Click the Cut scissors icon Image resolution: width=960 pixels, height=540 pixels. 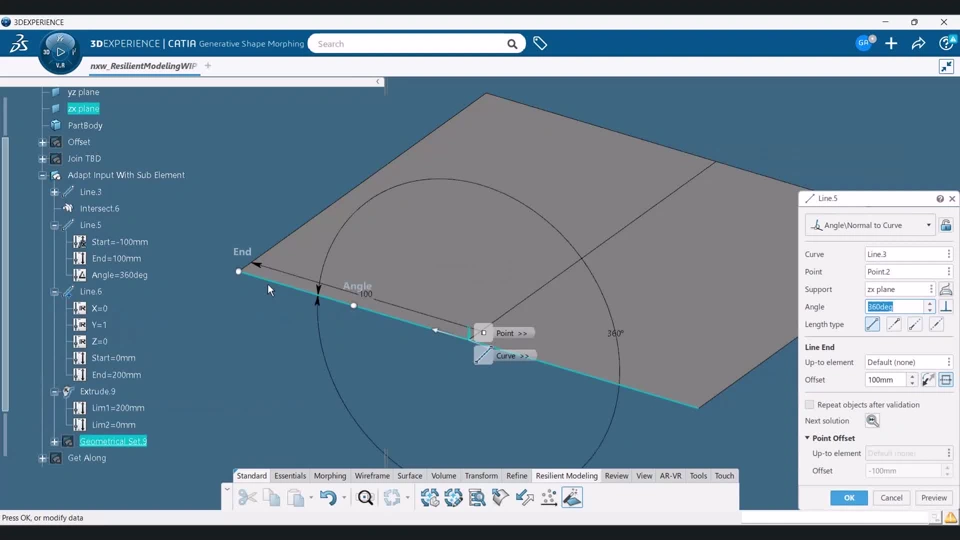[x=247, y=497]
